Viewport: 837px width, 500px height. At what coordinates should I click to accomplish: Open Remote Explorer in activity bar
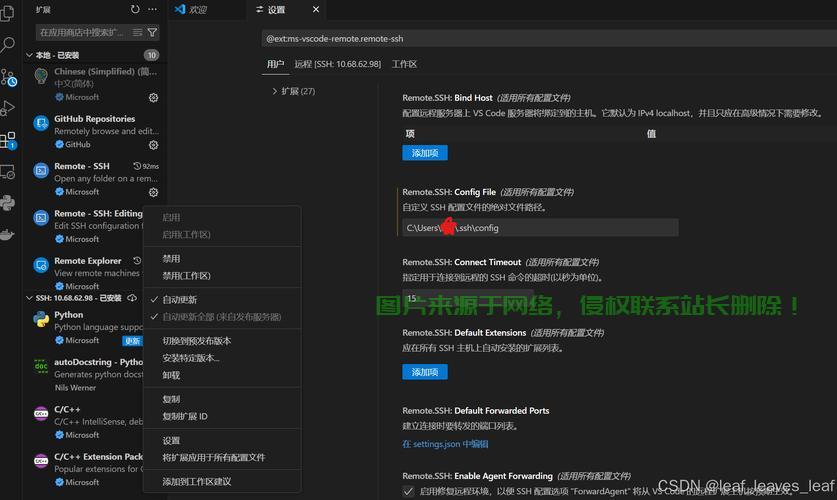7,172
